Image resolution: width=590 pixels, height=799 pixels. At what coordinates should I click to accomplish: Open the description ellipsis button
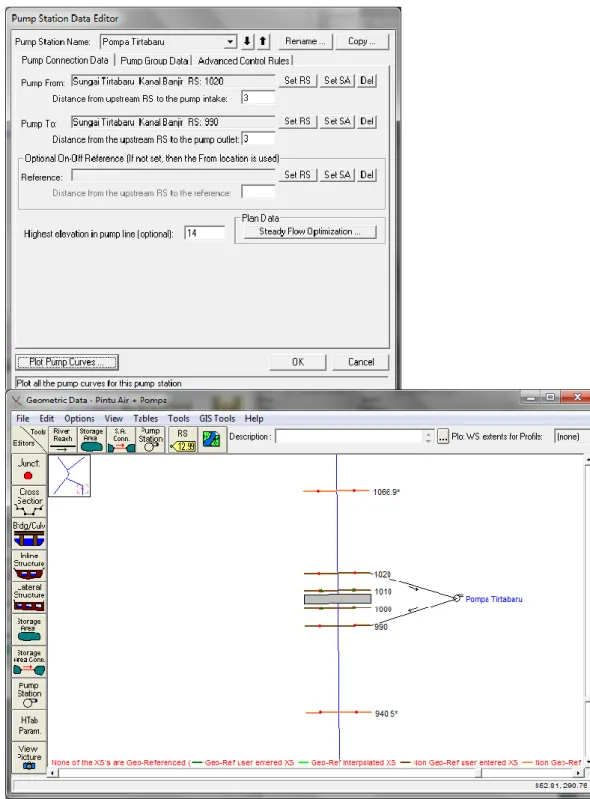tap(443, 437)
